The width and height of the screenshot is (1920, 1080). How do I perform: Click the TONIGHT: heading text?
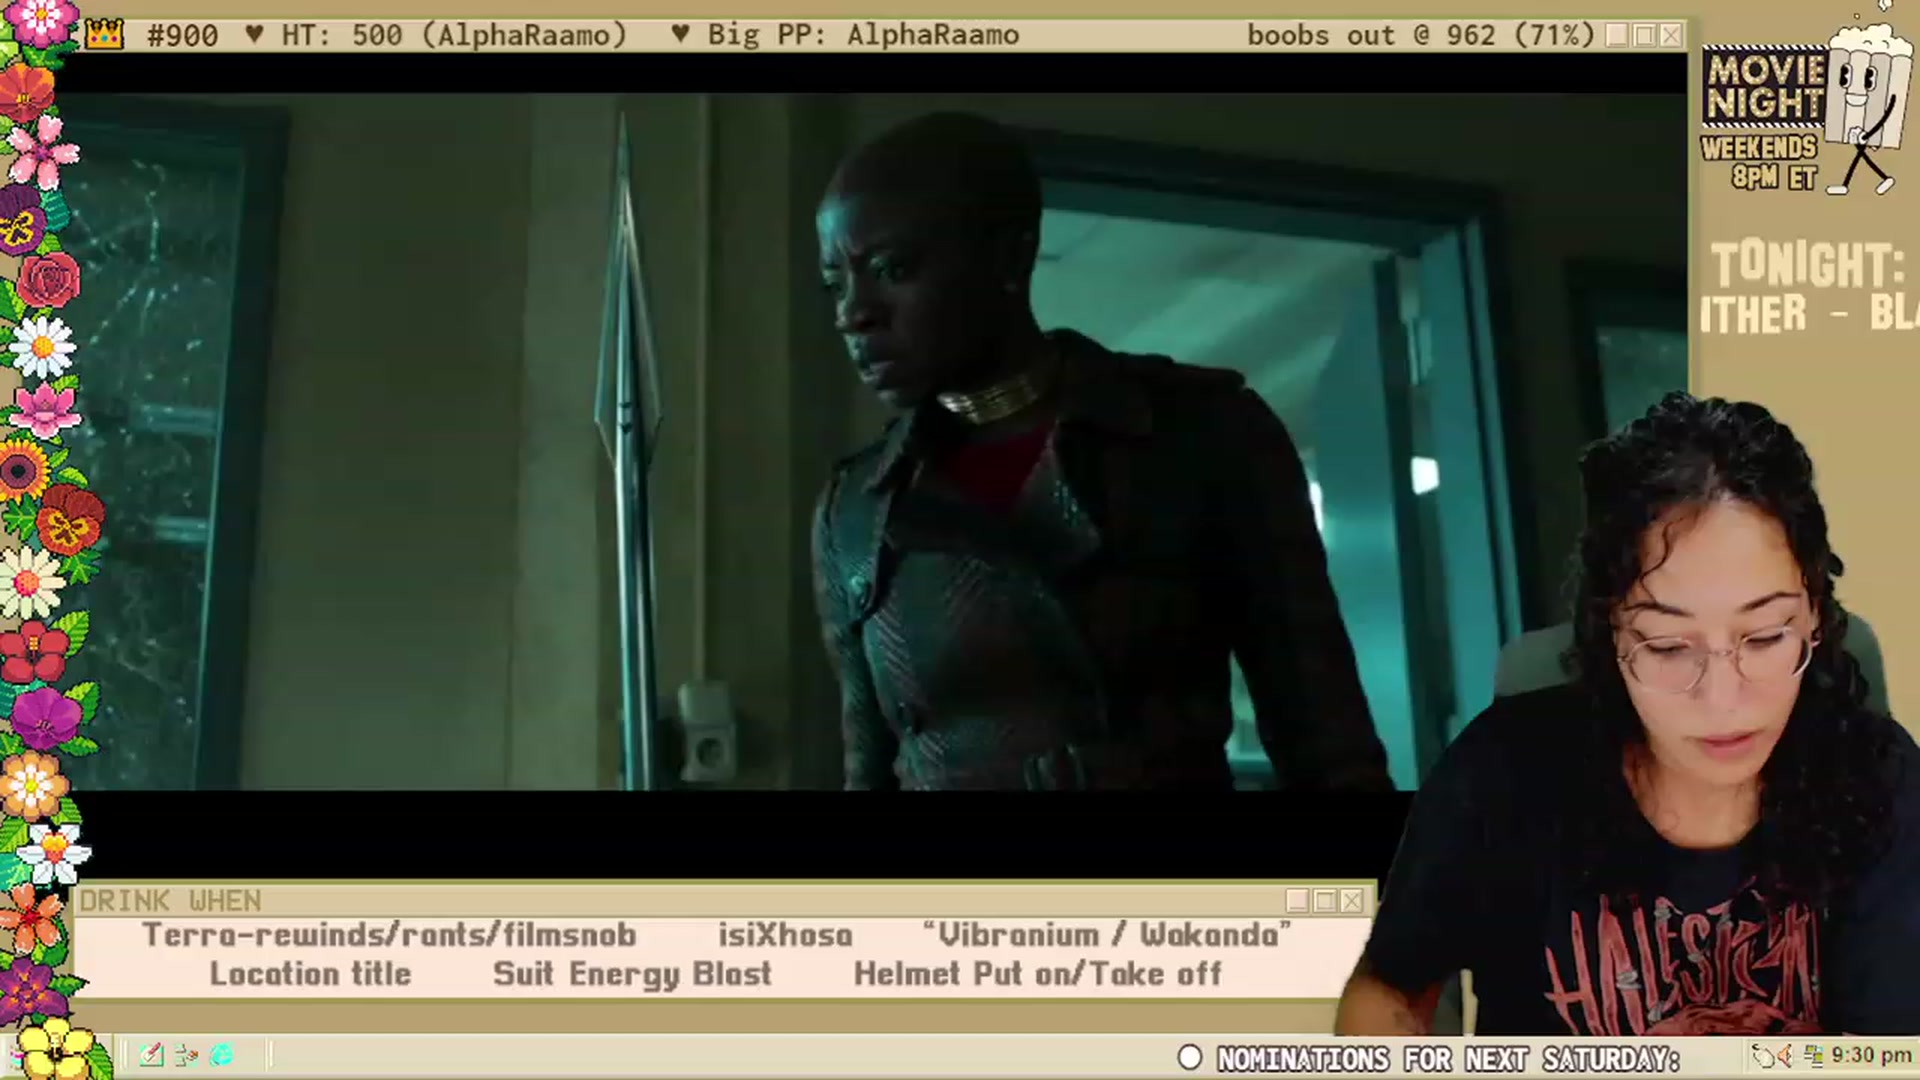(x=1808, y=265)
